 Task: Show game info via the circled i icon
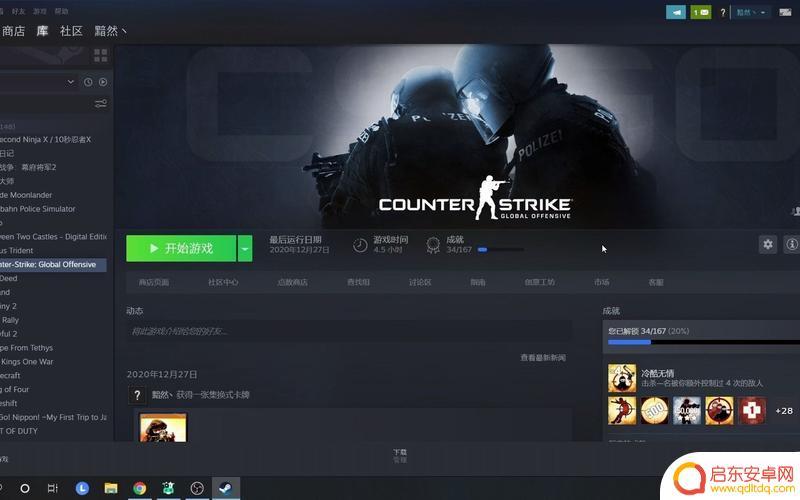click(792, 244)
